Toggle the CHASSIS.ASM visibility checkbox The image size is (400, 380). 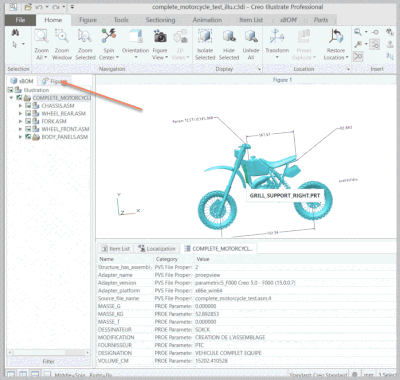pyautogui.click(x=28, y=106)
